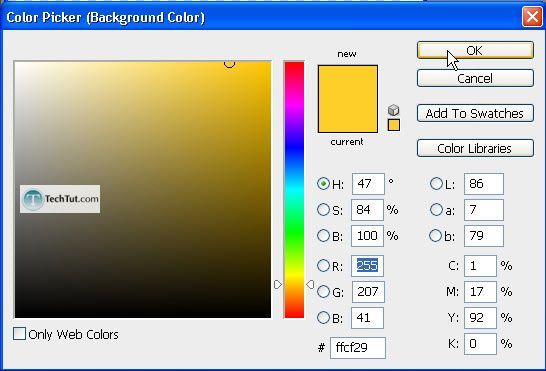Image resolution: width=546 pixels, height=371 pixels.
Task: Click the Cancel button
Action: (x=475, y=78)
